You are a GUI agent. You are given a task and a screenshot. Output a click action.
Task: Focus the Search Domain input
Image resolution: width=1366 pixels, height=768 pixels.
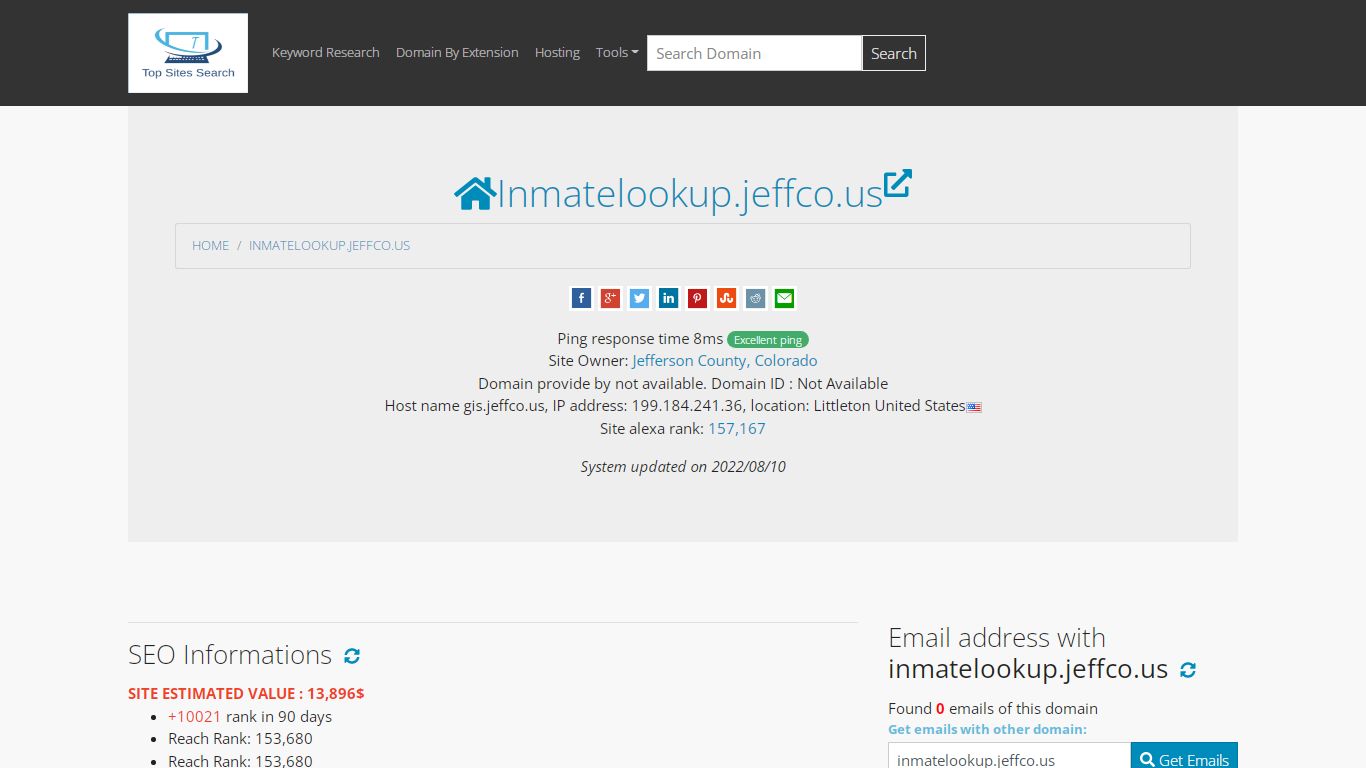click(755, 53)
